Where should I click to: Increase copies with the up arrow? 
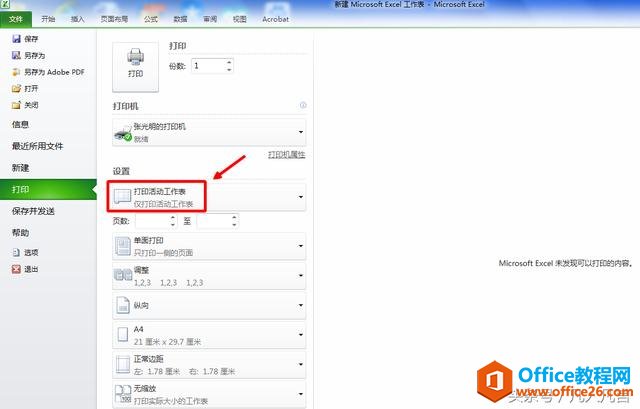pos(229,62)
